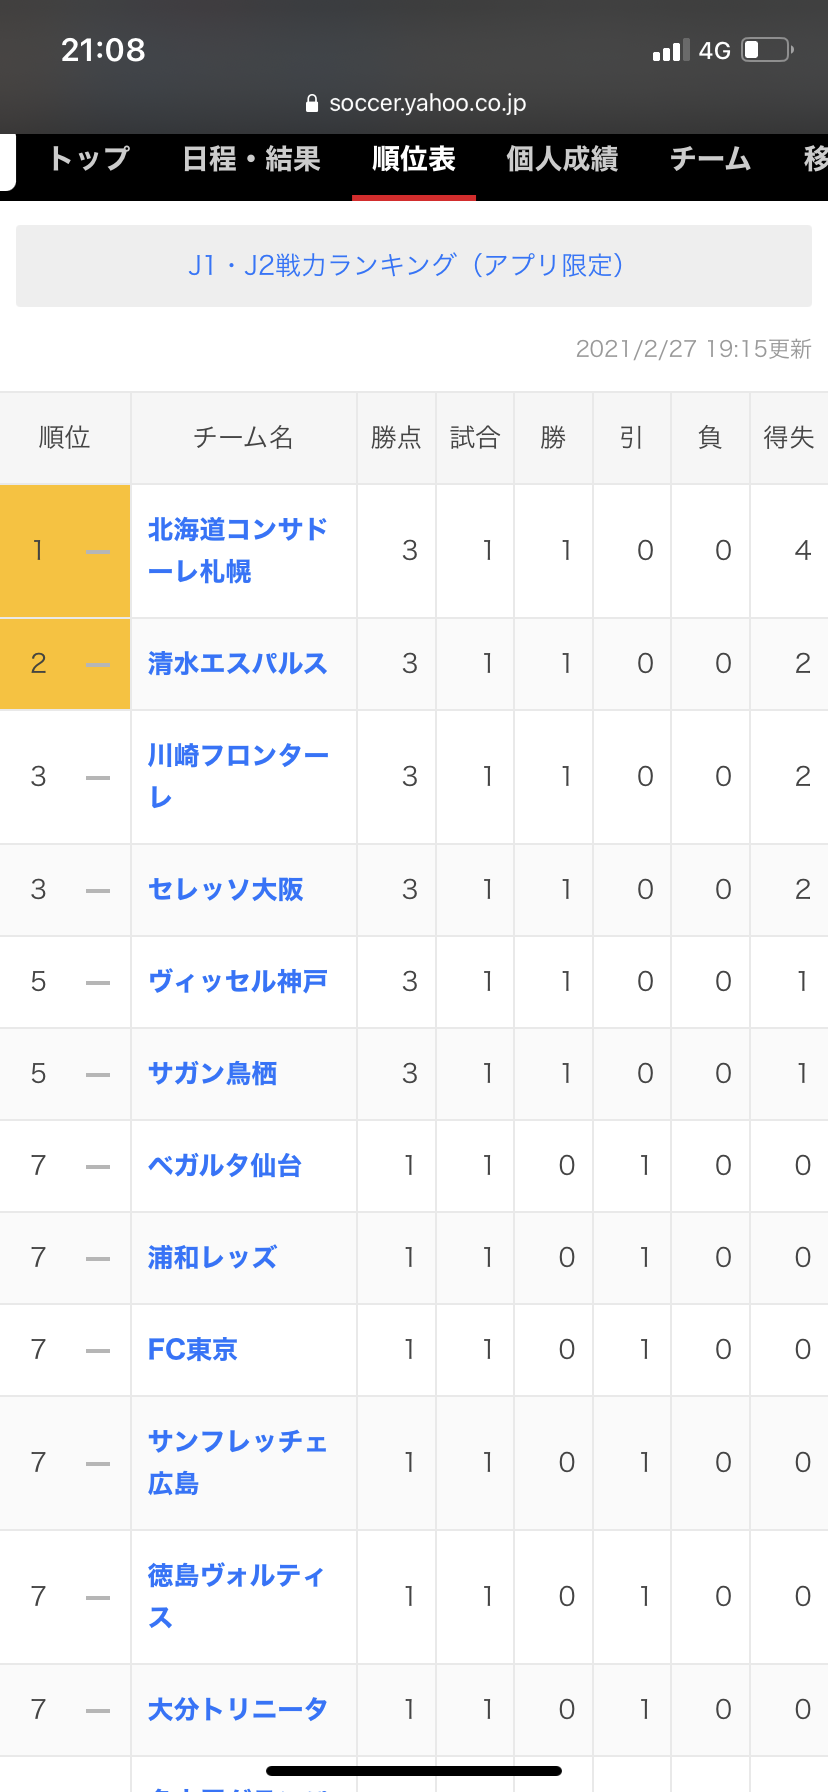
Task: Select サガン鳥栖 in the standings
Action: tap(212, 1074)
